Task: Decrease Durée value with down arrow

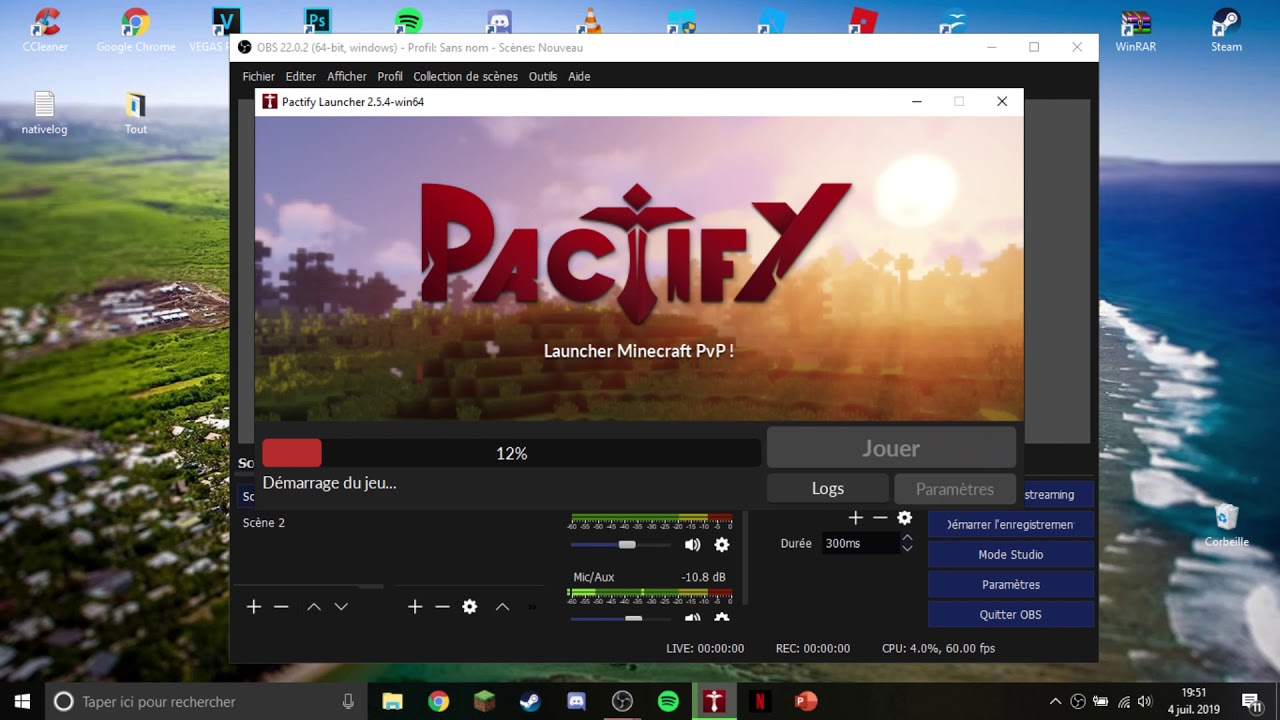Action: point(907,549)
